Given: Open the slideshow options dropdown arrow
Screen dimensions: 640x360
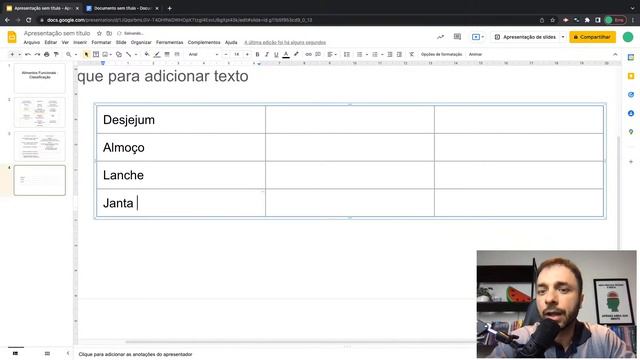Looking at the screenshot, I should (563, 37).
